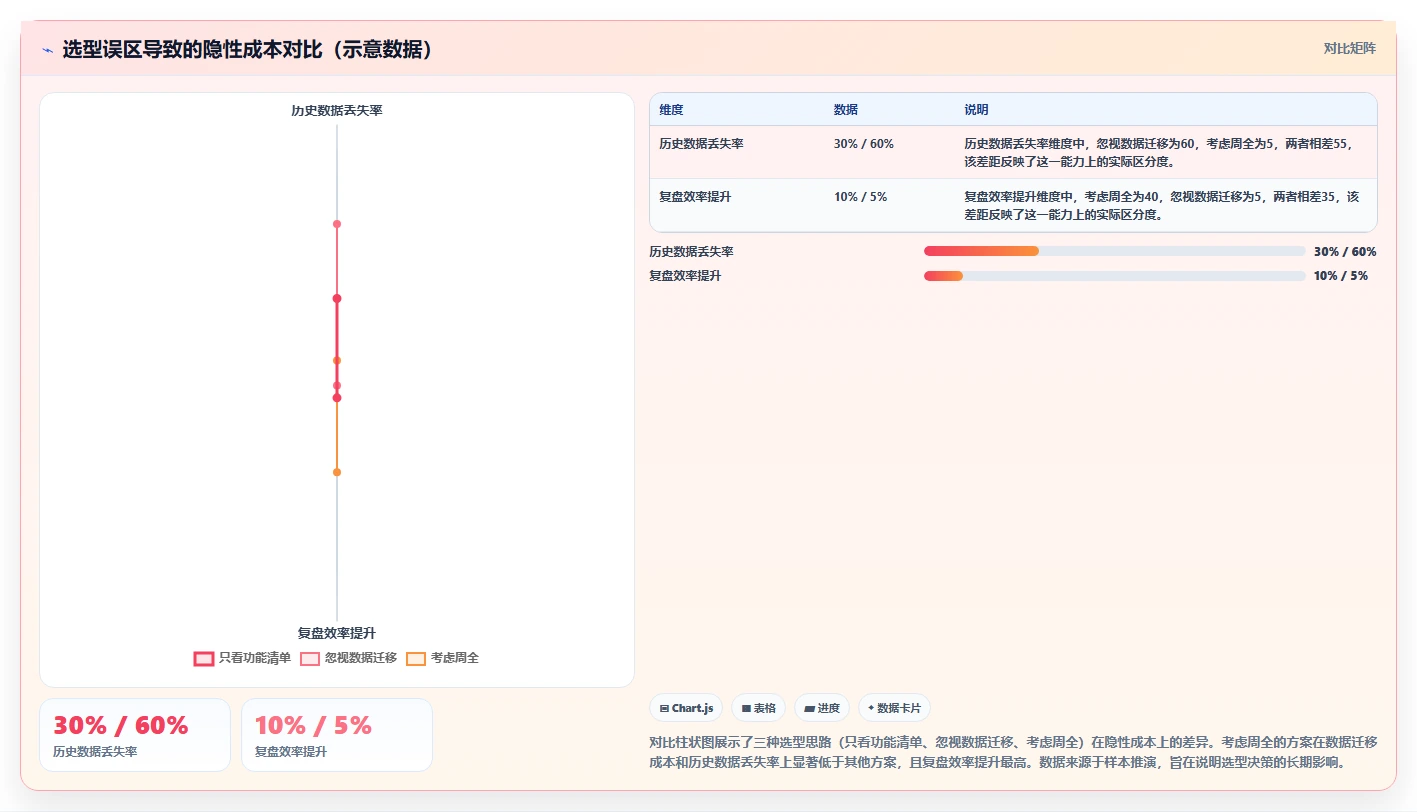Screen dimensions: 1417x812
Task: Click the description starting 复盘效率提升维度中
Action: 1162,205
